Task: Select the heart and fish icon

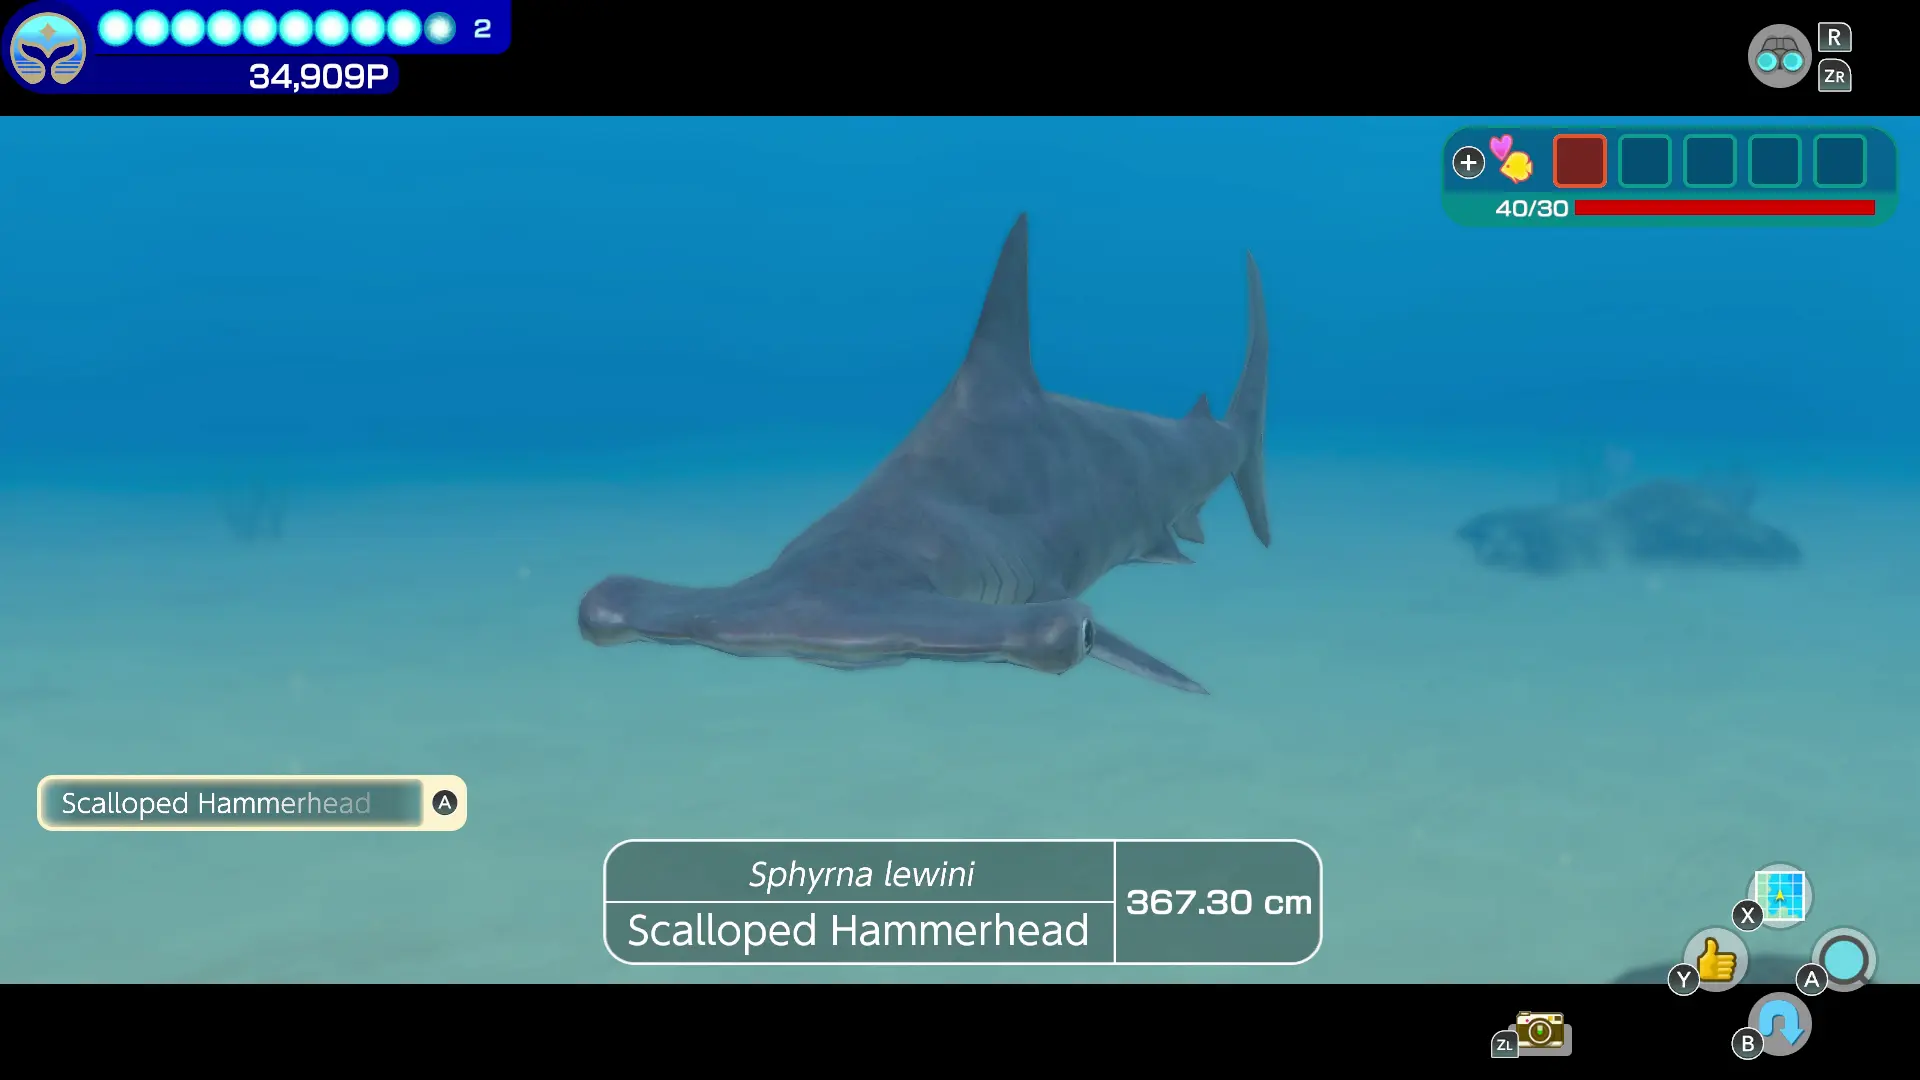Action: coord(1512,160)
